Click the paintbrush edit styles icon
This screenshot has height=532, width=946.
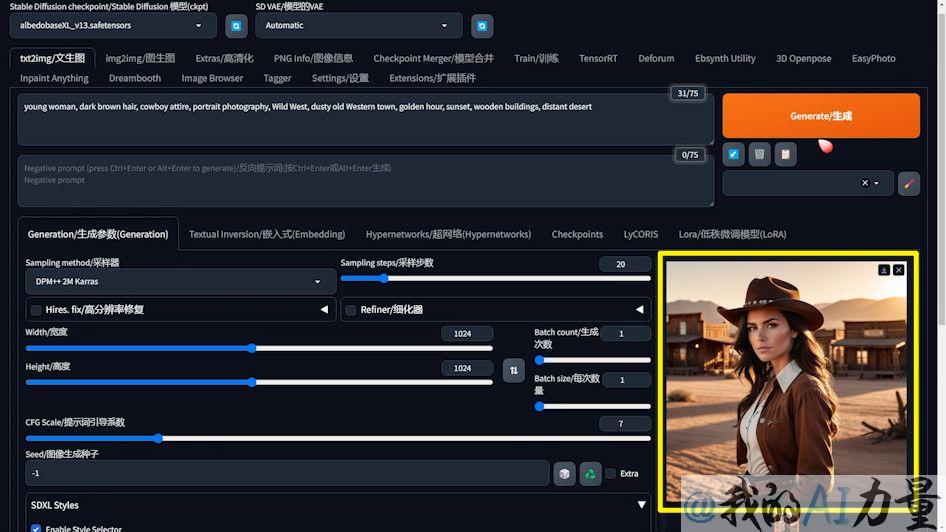909,183
